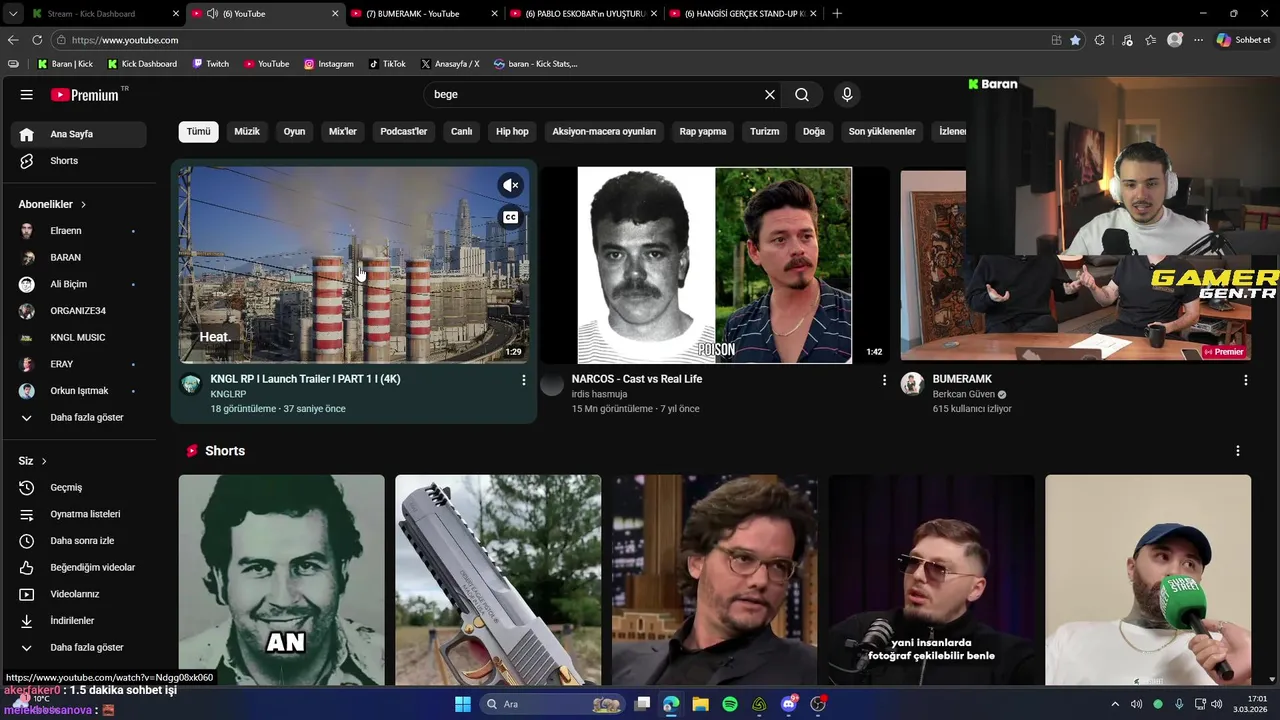Open the TikTok bookmark
The image size is (1280, 720).
coord(387,64)
